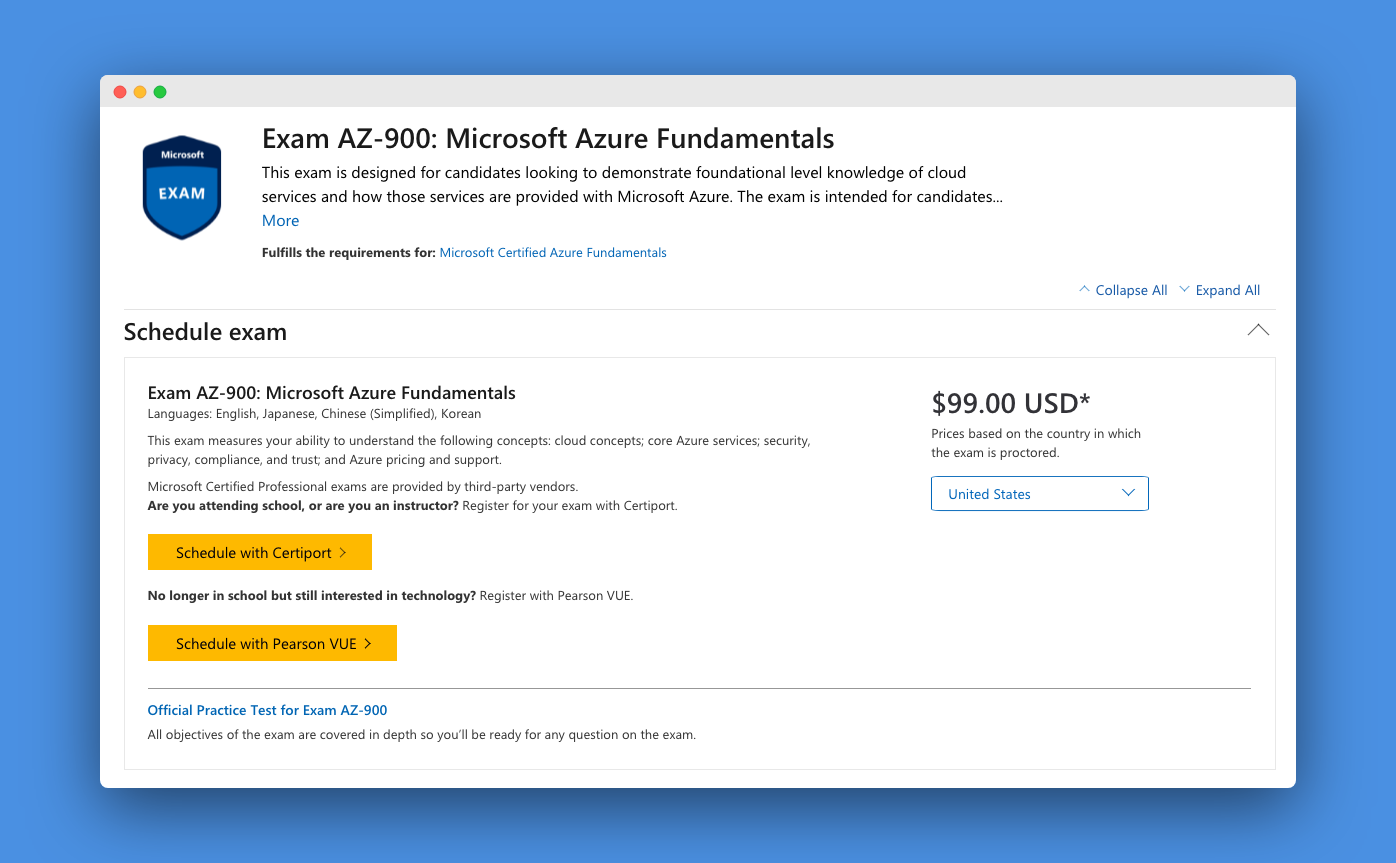
Task: Open the United States country dropdown
Action: click(x=1040, y=494)
